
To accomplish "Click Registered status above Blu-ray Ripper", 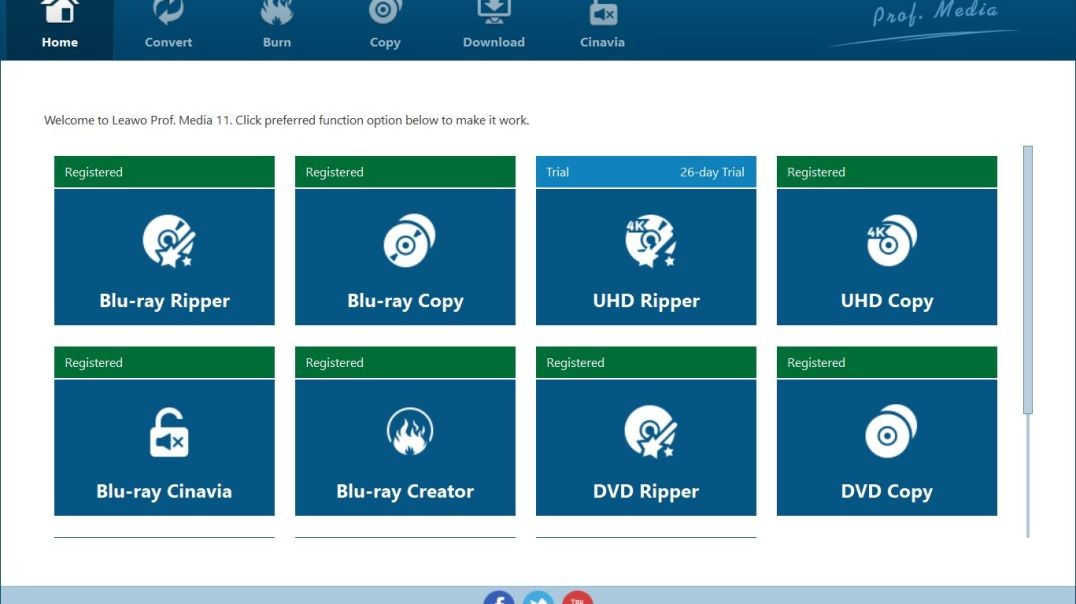I will 93,172.
